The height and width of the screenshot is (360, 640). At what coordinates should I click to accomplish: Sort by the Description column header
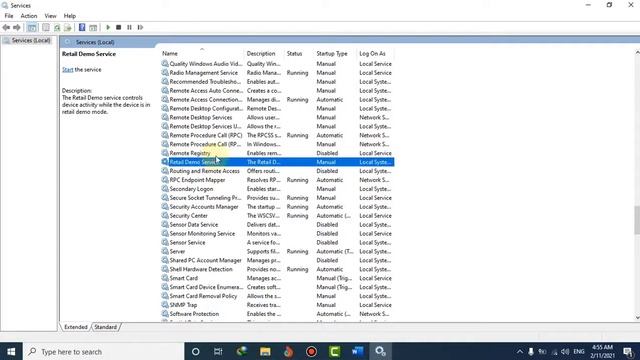[x=264, y=53]
